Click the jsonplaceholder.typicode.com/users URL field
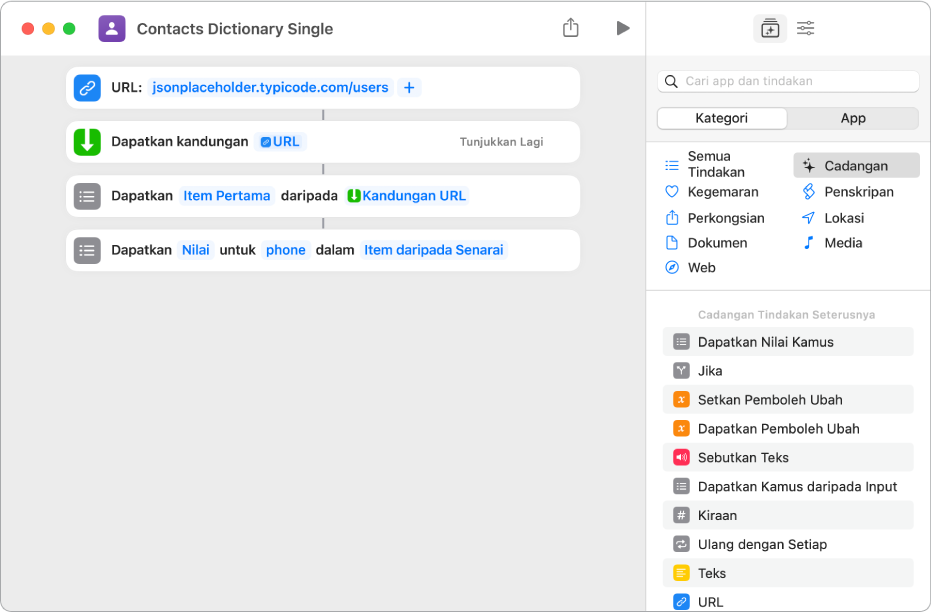The image size is (931, 612). [270, 88]
